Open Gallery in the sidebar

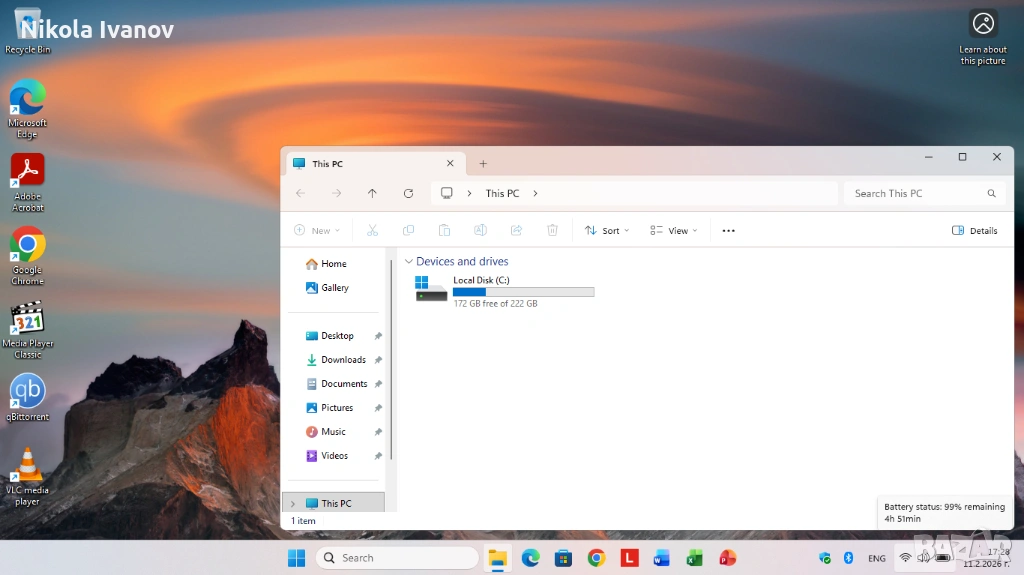[x=334, y=288]
